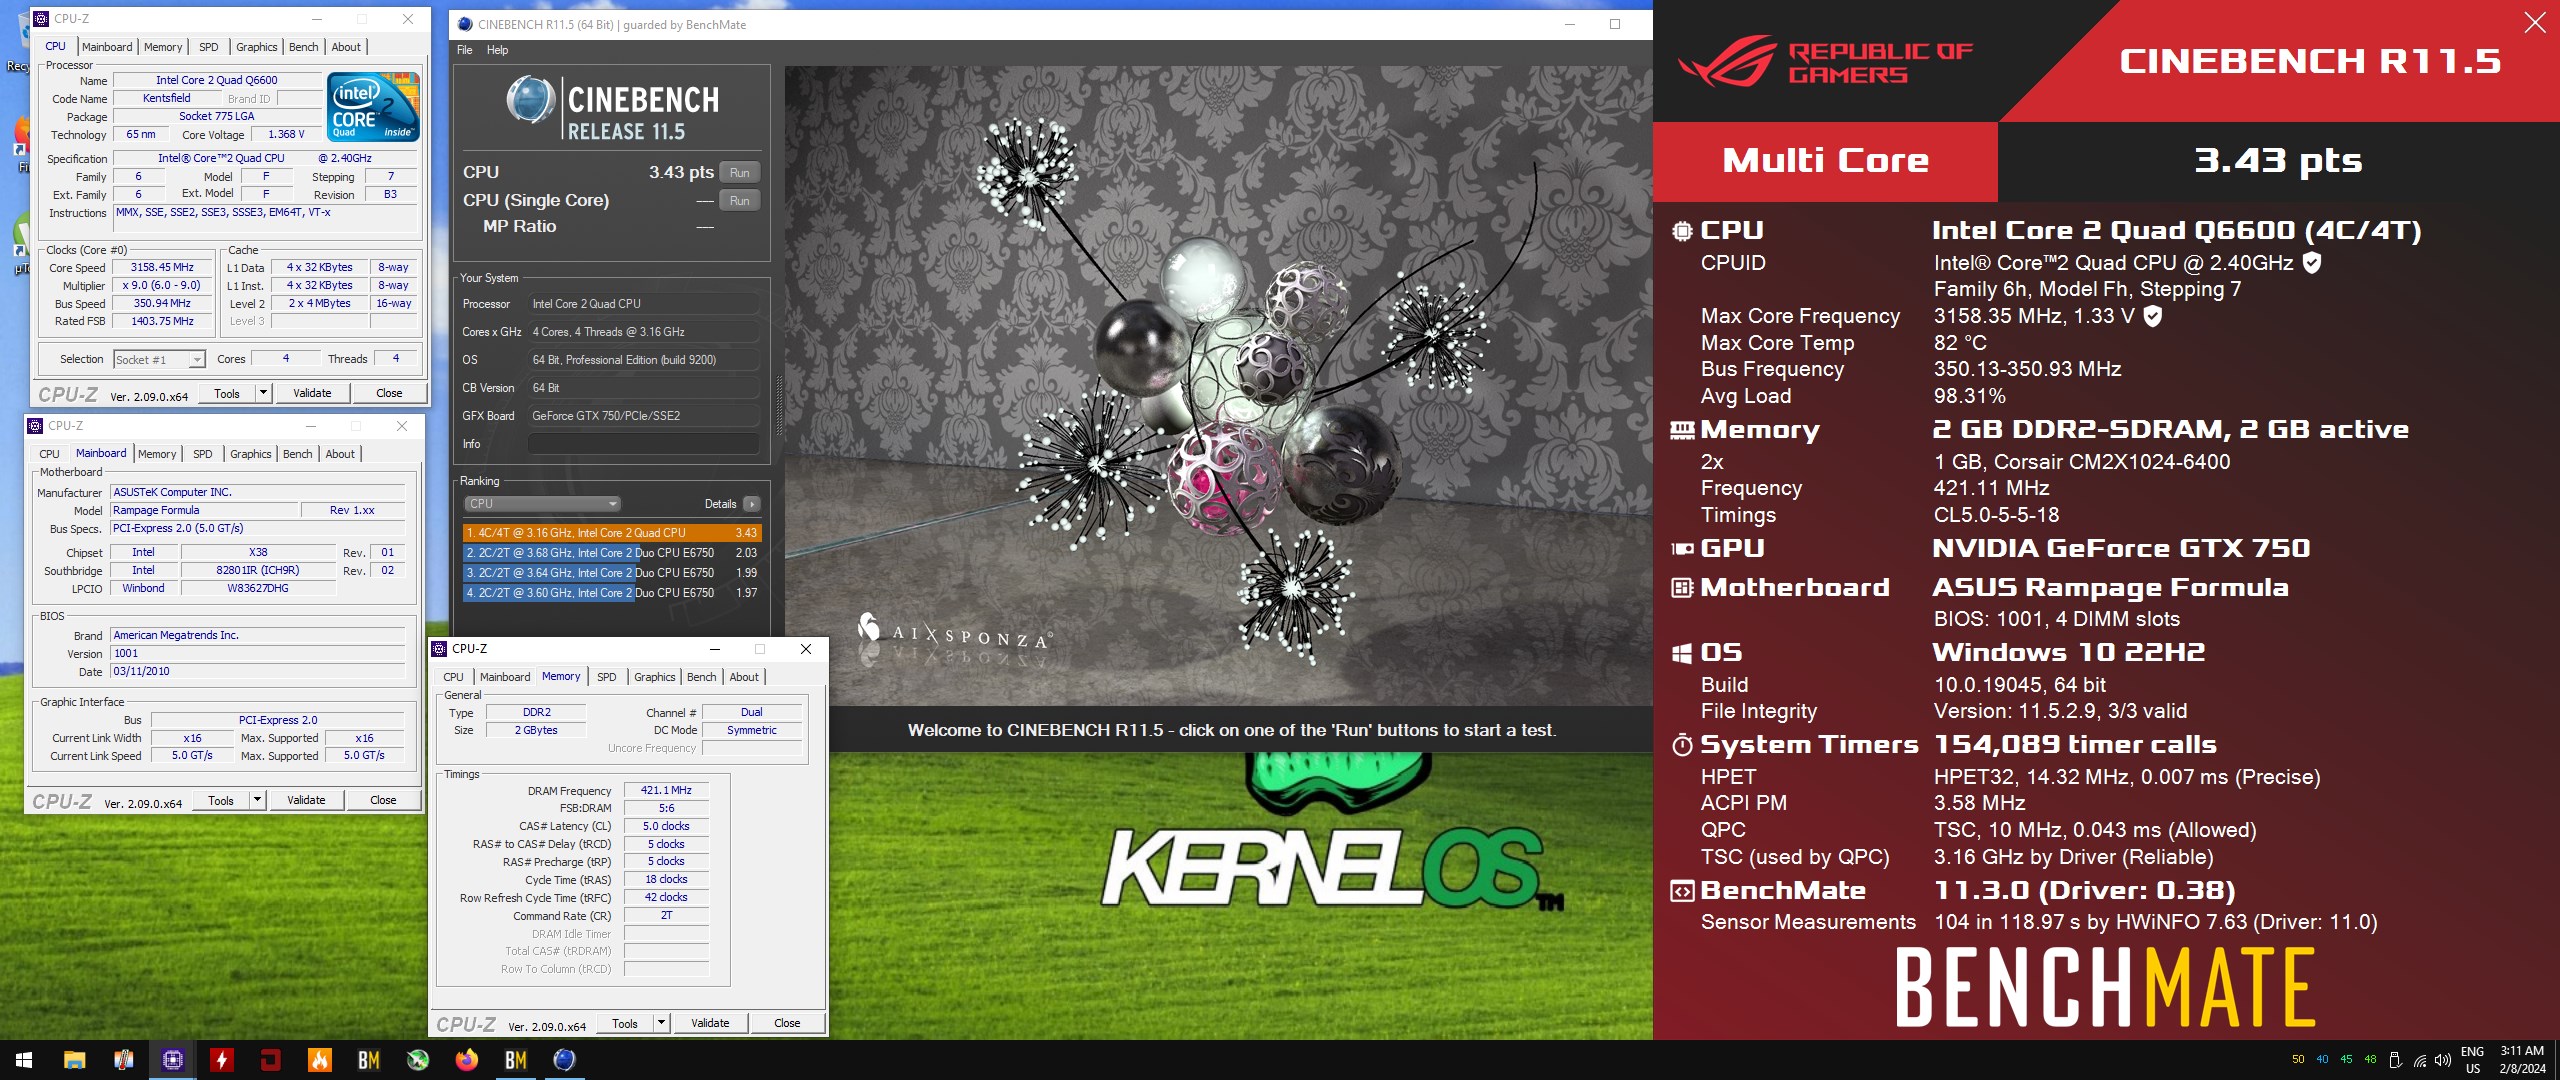
Task: Click Multi Core label in BenchMate
Action: point(1825,161)
